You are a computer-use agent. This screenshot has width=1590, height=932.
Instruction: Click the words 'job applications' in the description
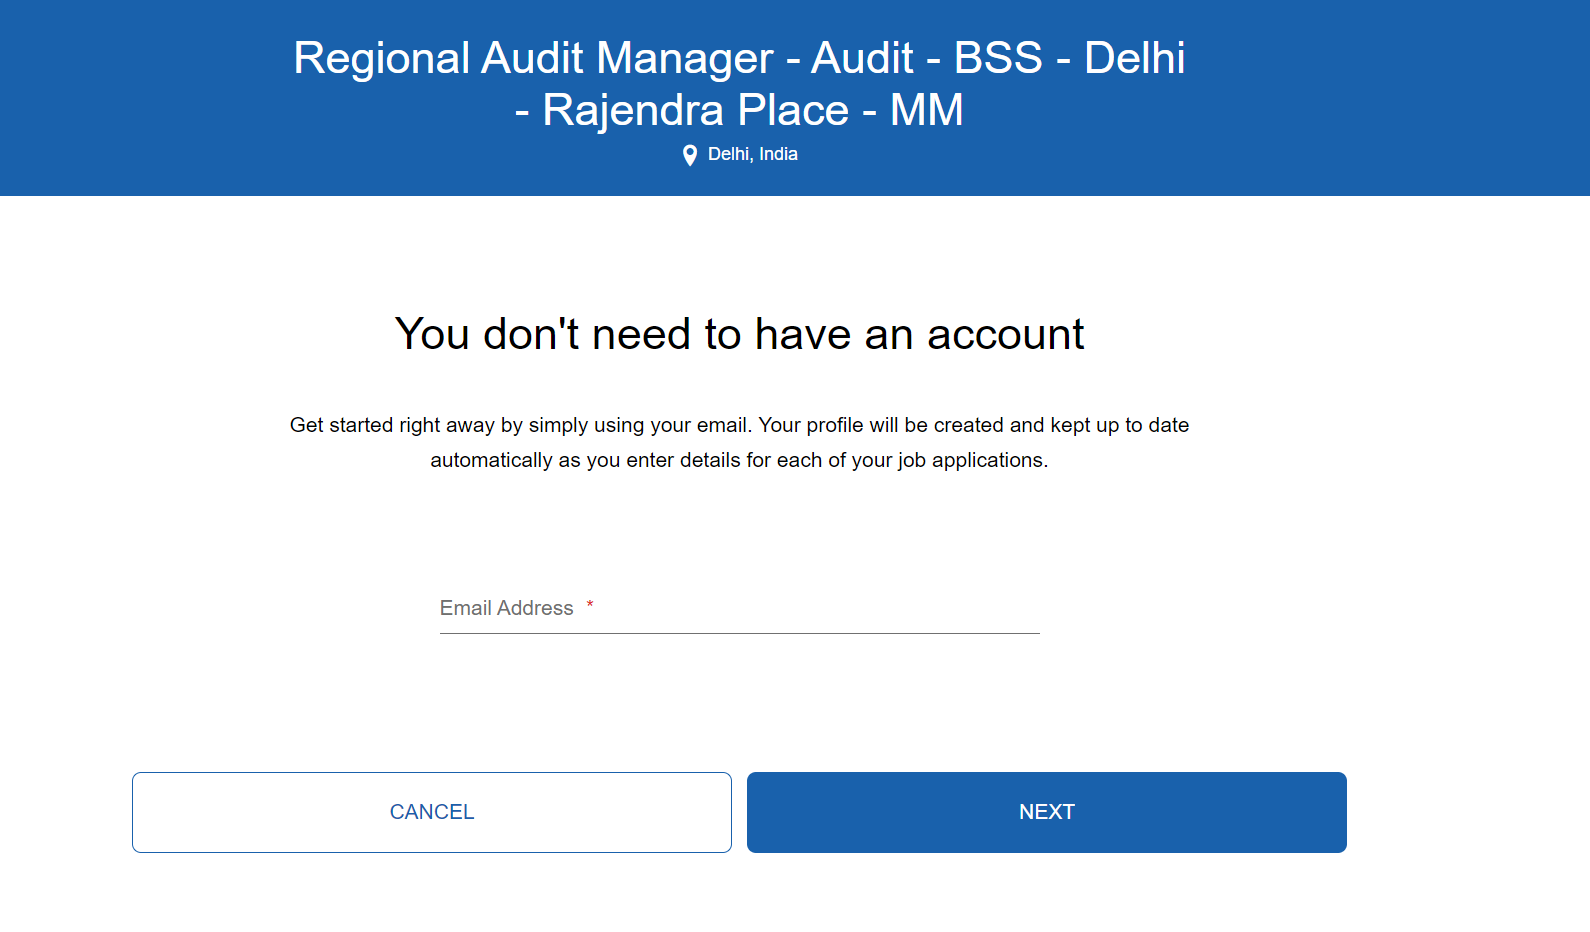coord(960,460)
